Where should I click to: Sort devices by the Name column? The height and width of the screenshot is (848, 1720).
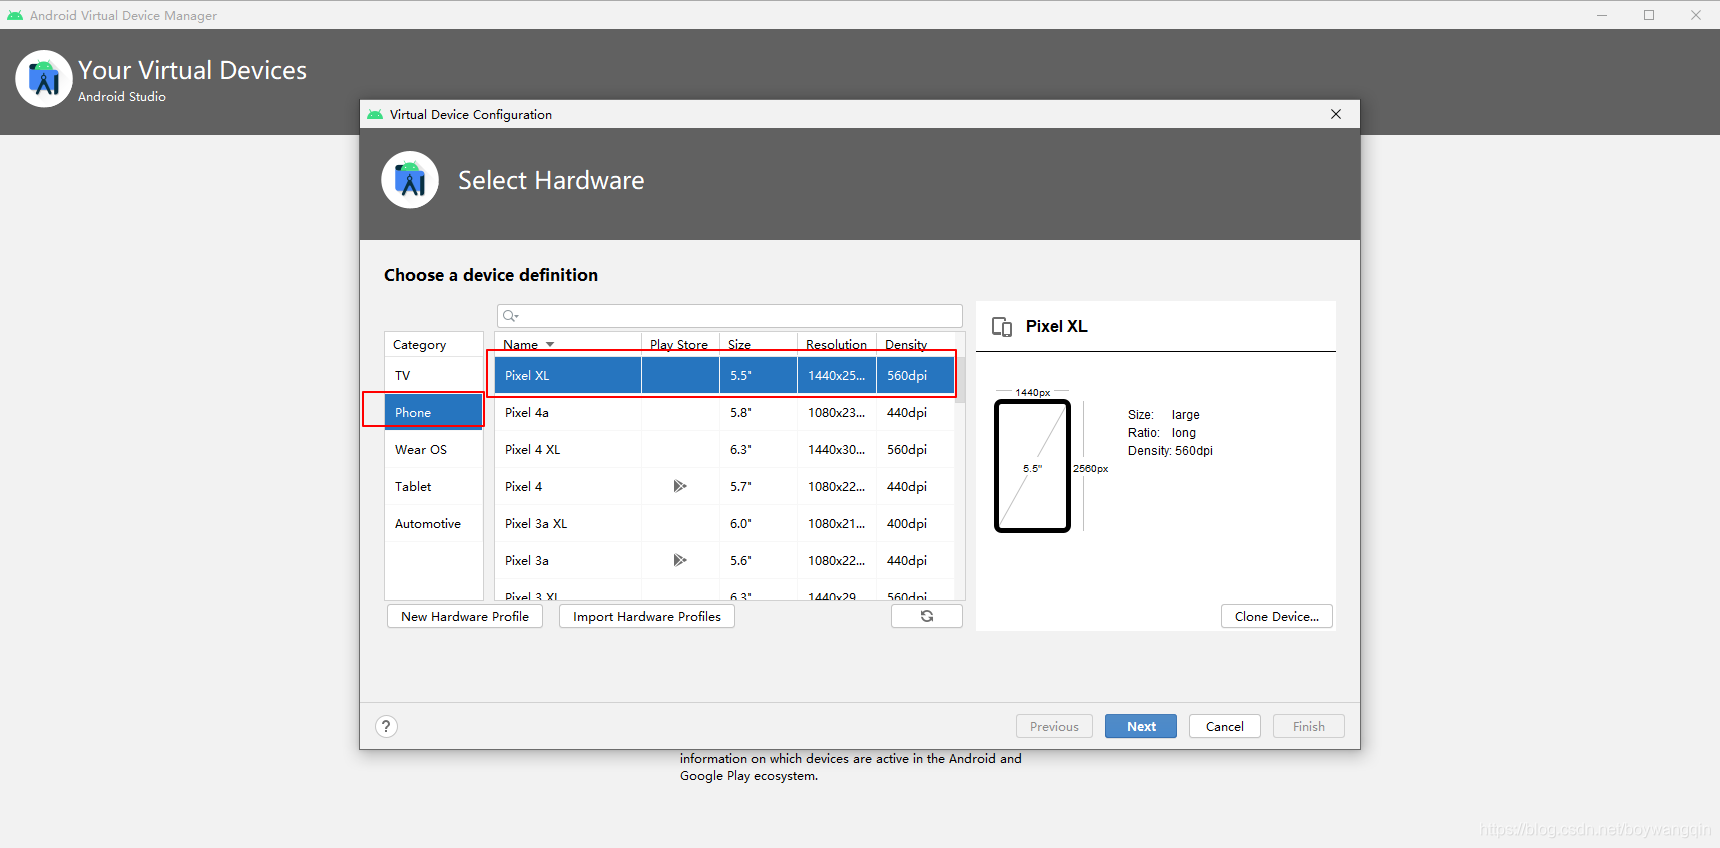coord(568,344)
